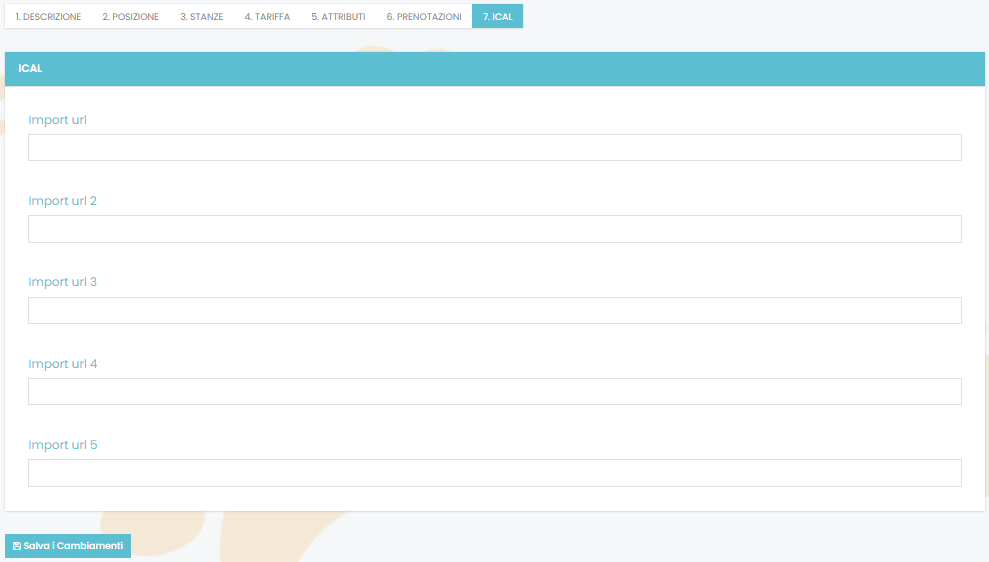Image resolution: width=989 pixels, height=562 pixels.
Task: Switch to the 6. Prenotazioni tab
Action: [x=423, y=17]
